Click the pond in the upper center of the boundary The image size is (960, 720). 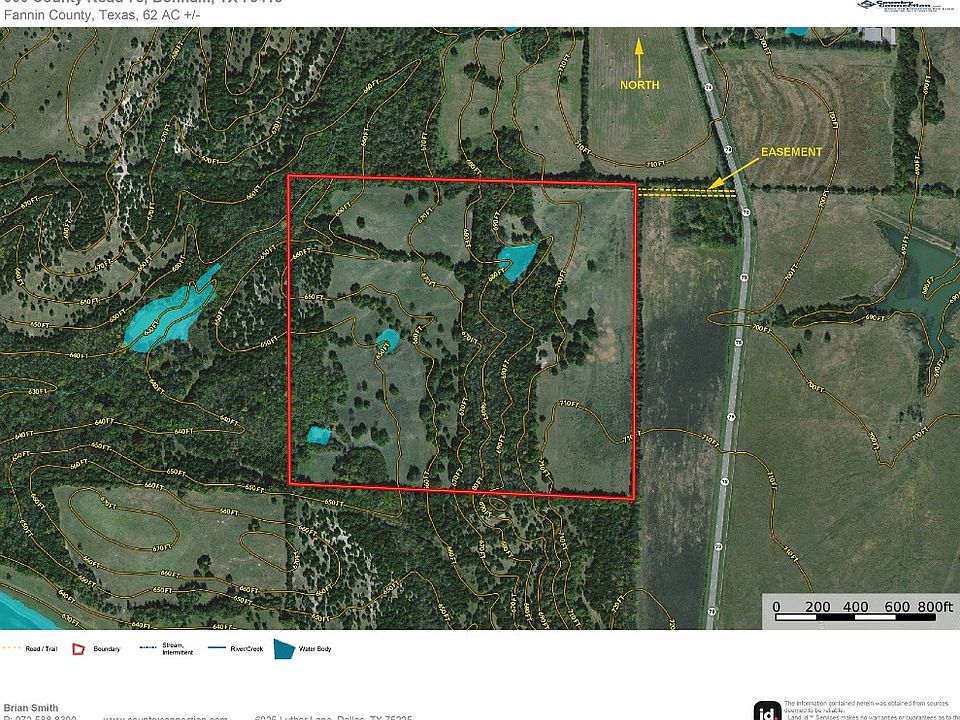(x=516, y=261)
